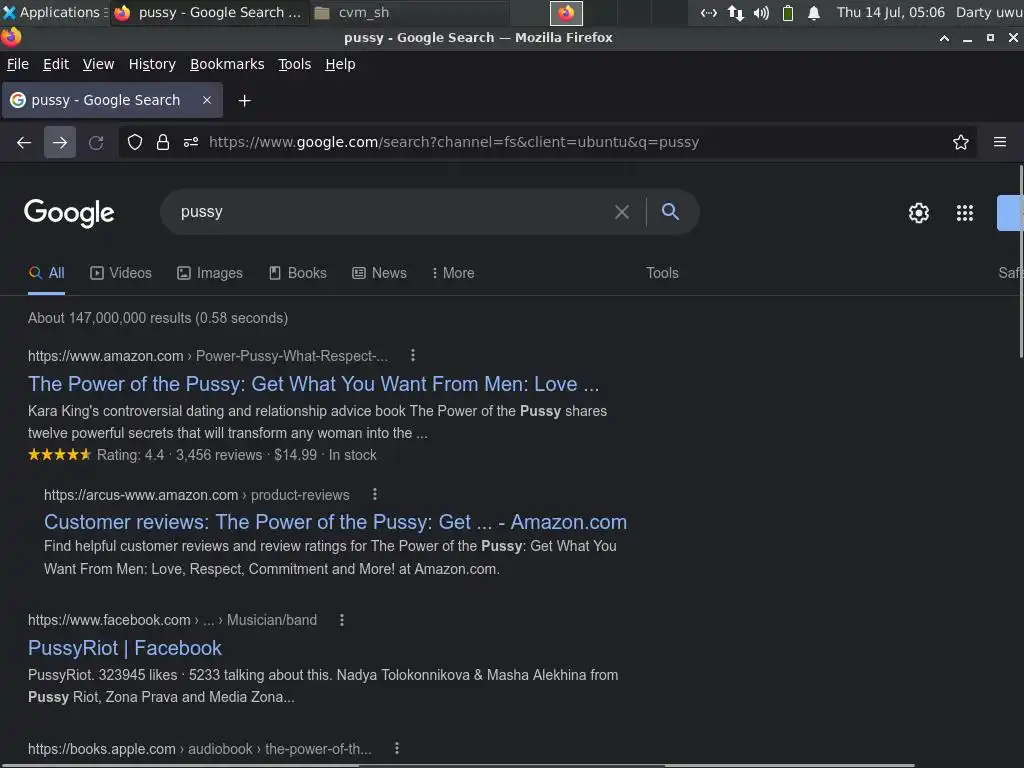Click into the Google search field
The width and height of the screenshot is (1024, 768).
tap(392, 212)
